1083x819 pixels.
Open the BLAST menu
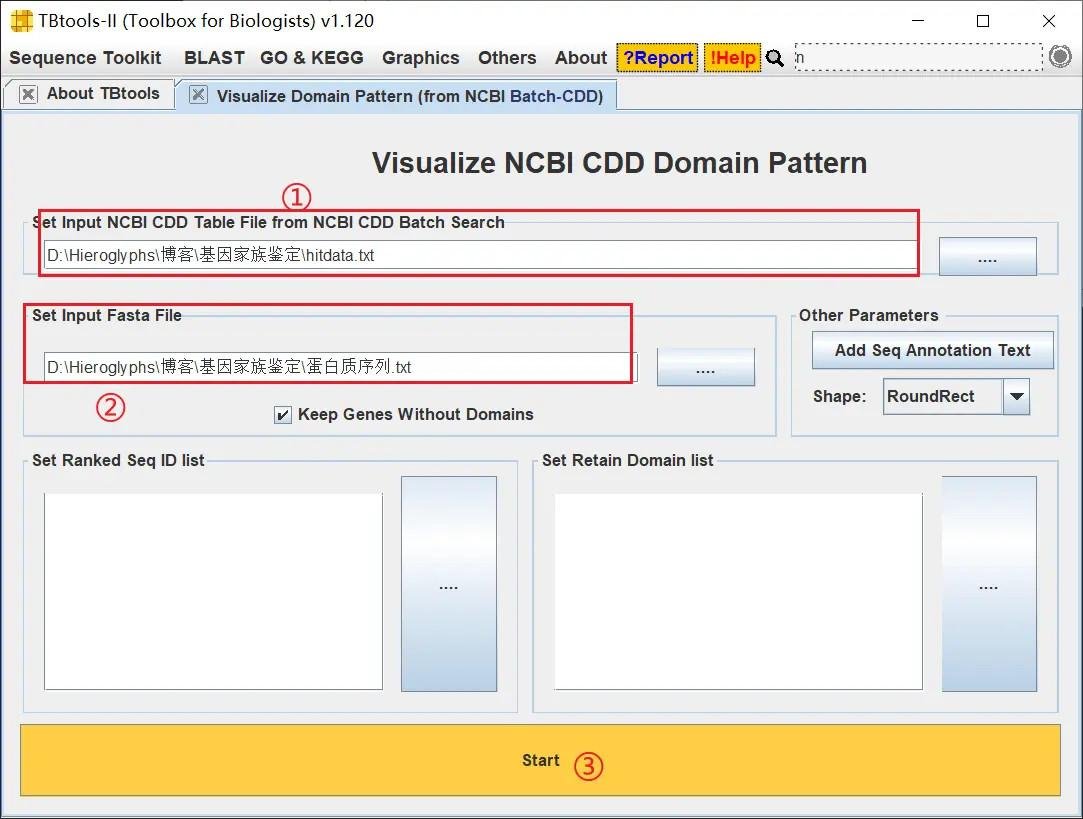click(x=214, y=58)
